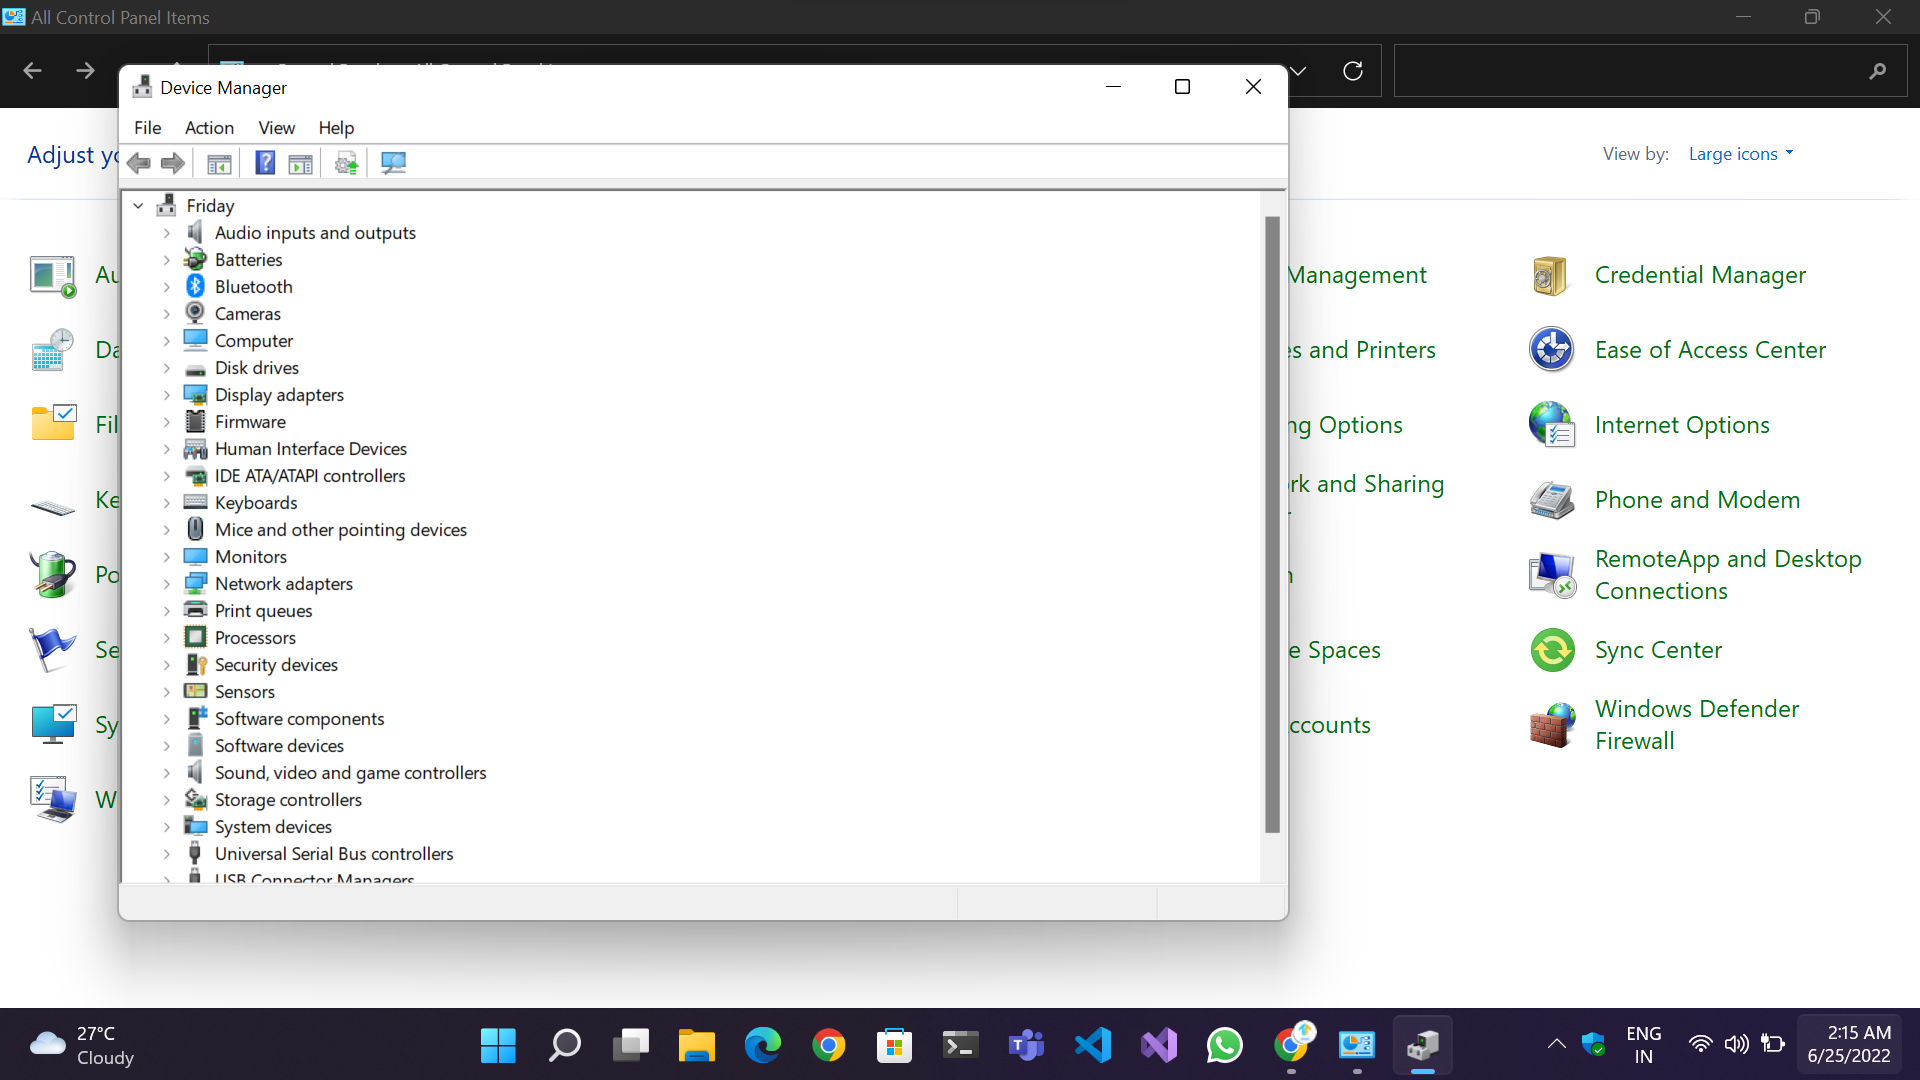The height and width of the screenshot is (1080, 1920).
Task: Click the Help toolbar icon in Device Manager
Action: click(x=265, y=163)
